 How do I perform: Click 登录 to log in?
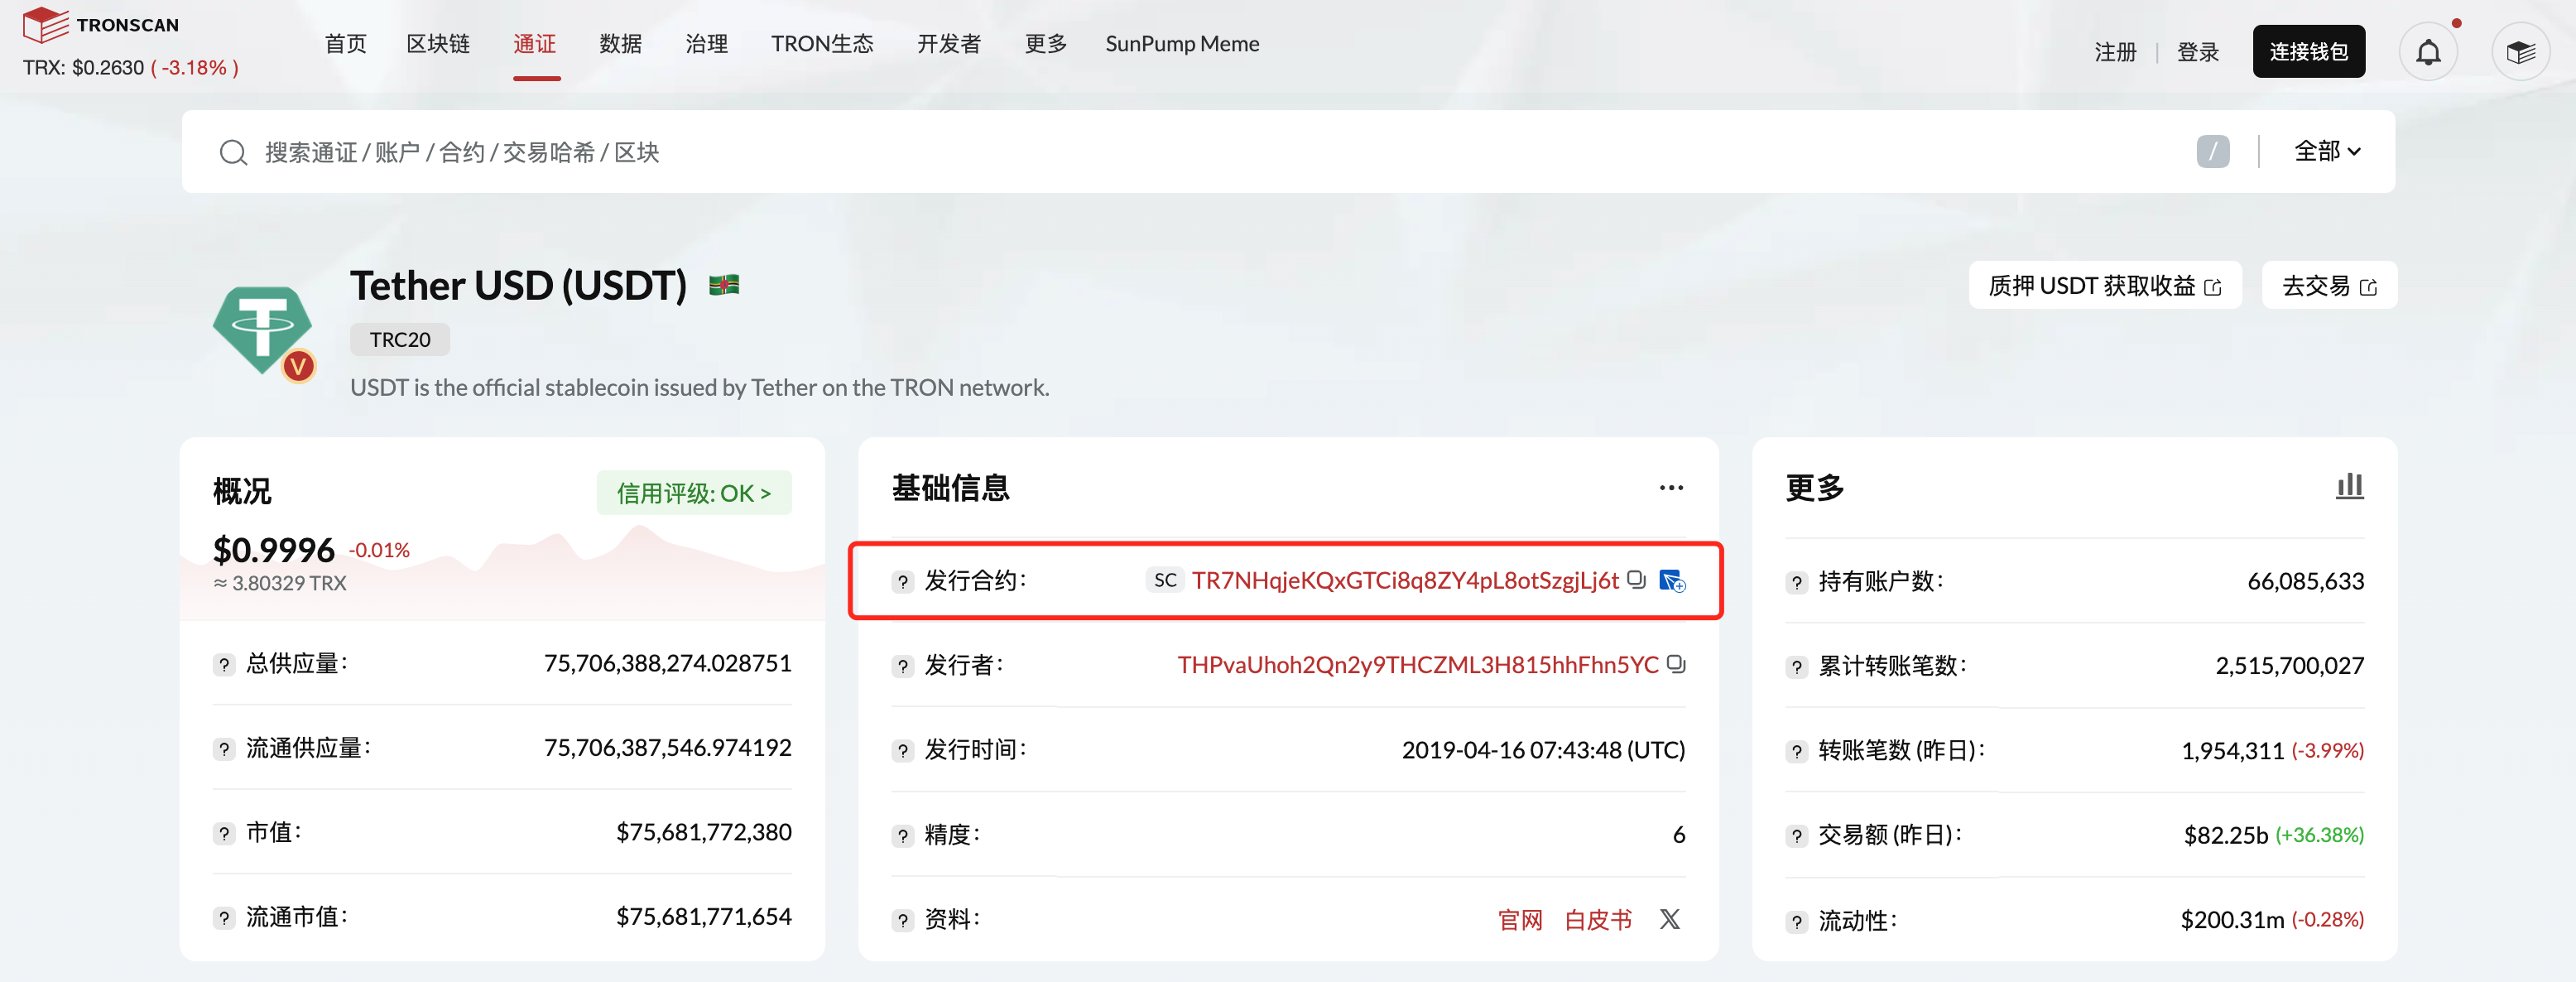2197,52
